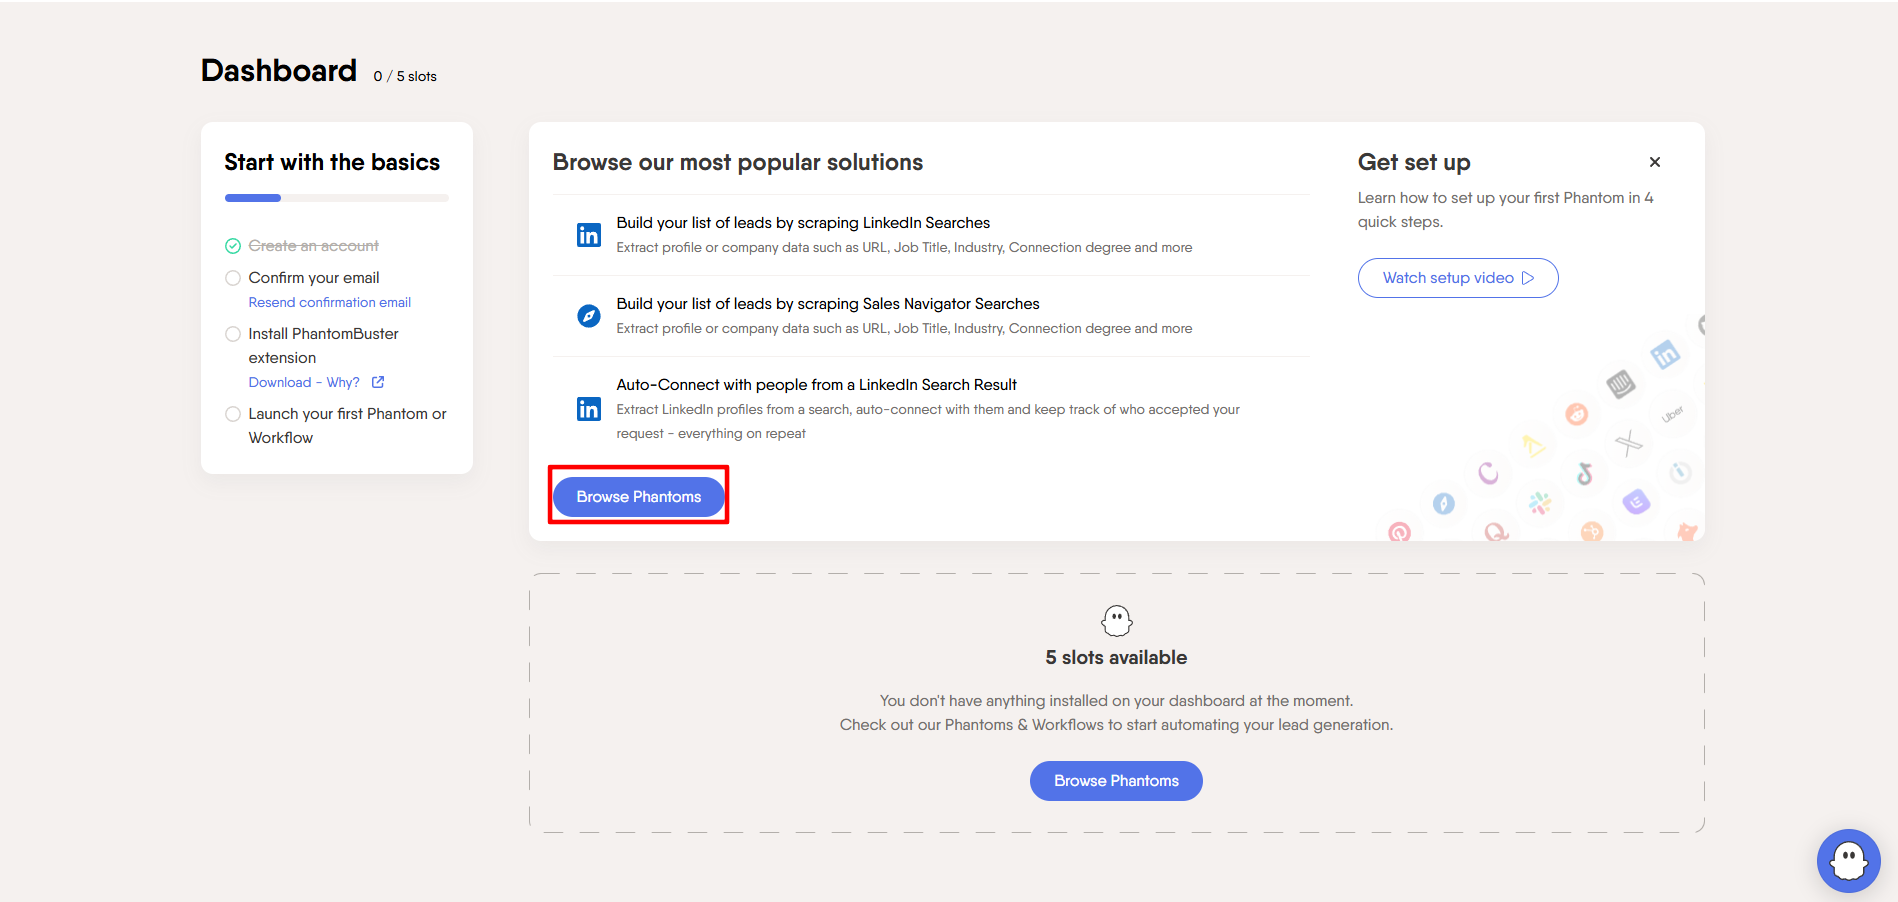Click the Start with the basics progress bar
The image size is (1898, 902).
coord(336,198)
